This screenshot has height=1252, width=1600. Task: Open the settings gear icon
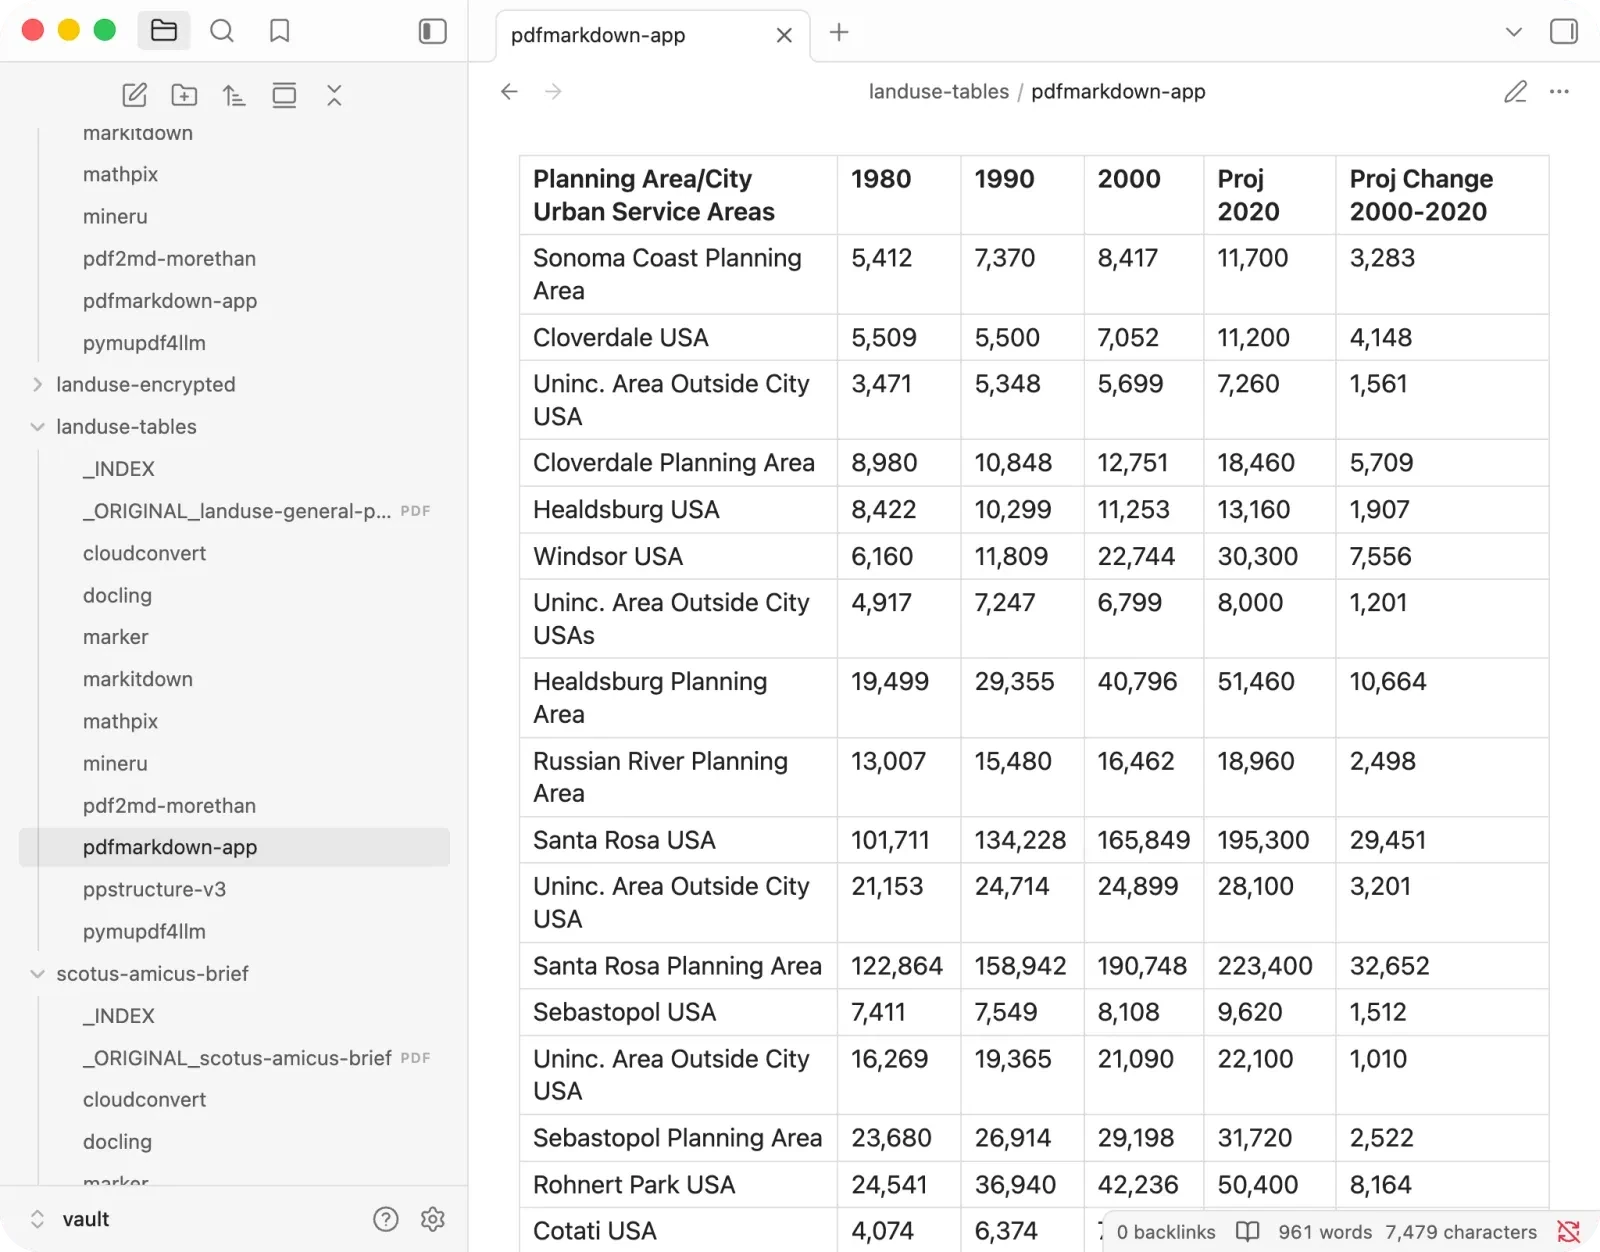pyautogui.click(x=433, y=1219)
